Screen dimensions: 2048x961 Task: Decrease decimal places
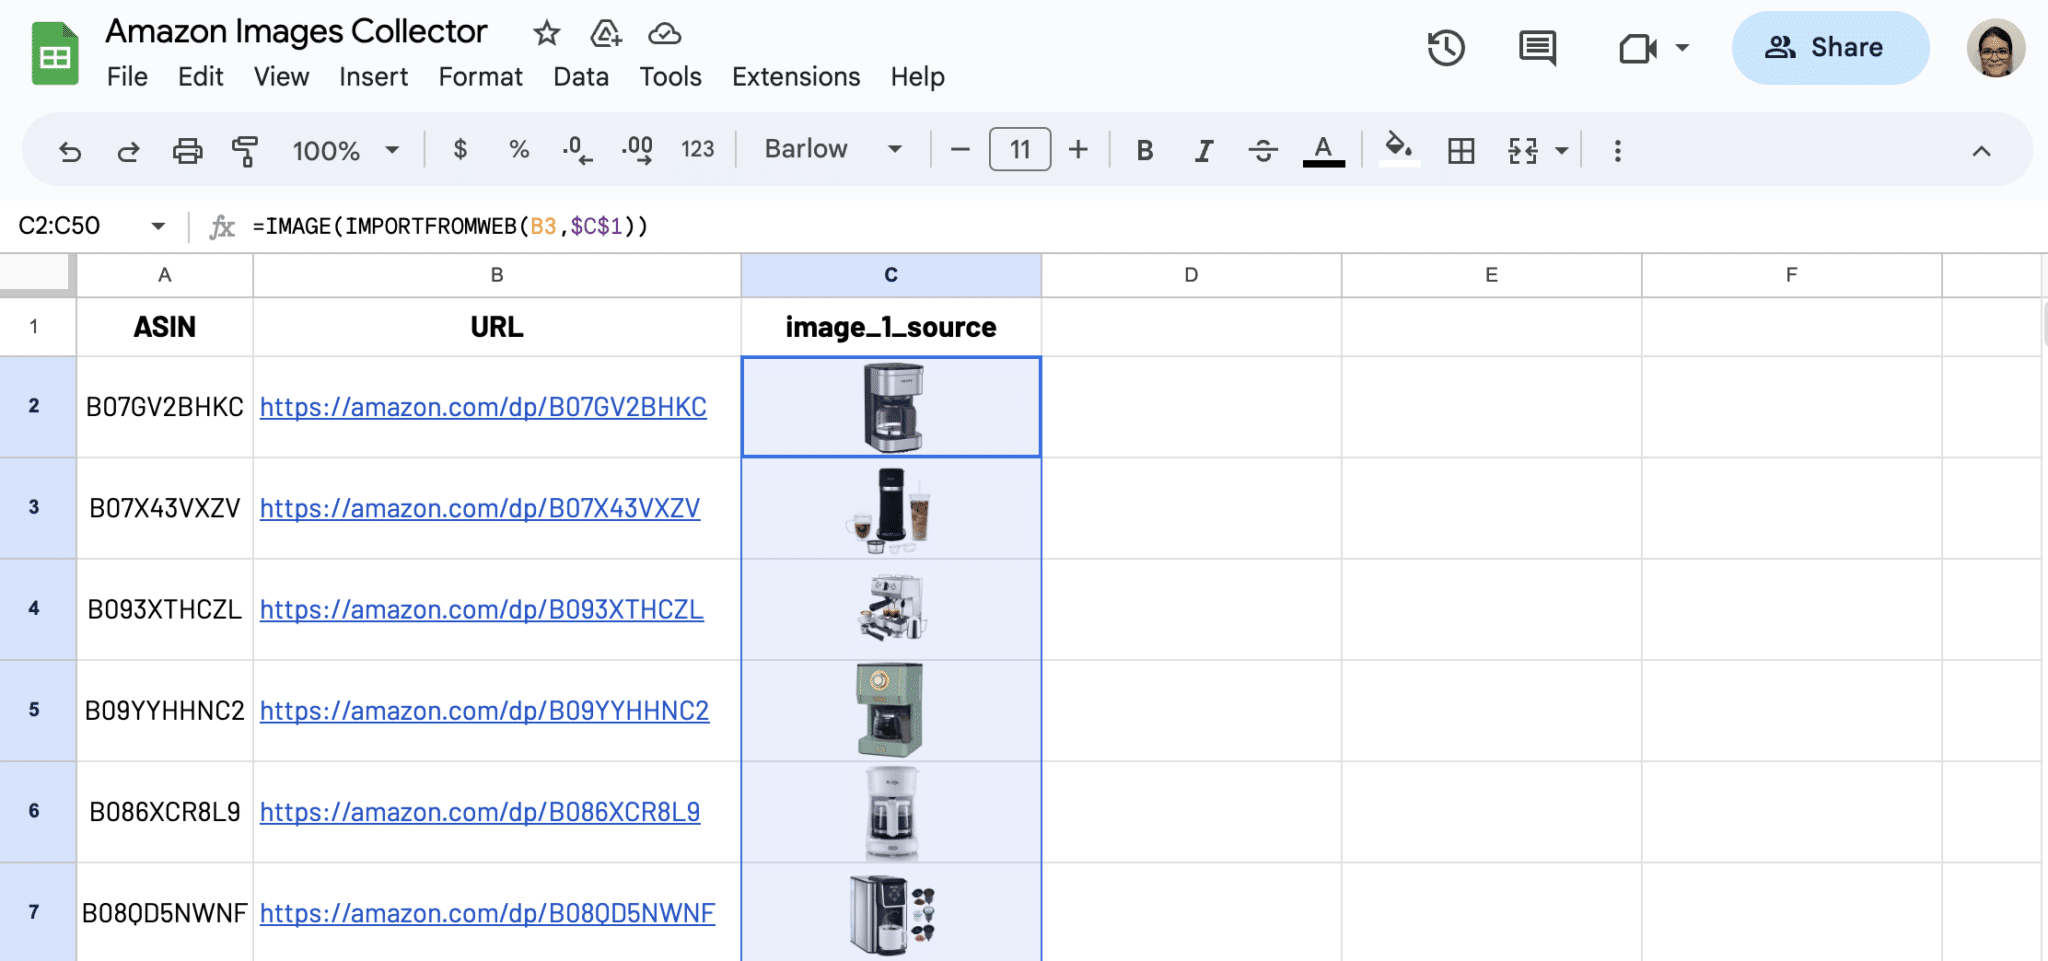pos(576,150)
